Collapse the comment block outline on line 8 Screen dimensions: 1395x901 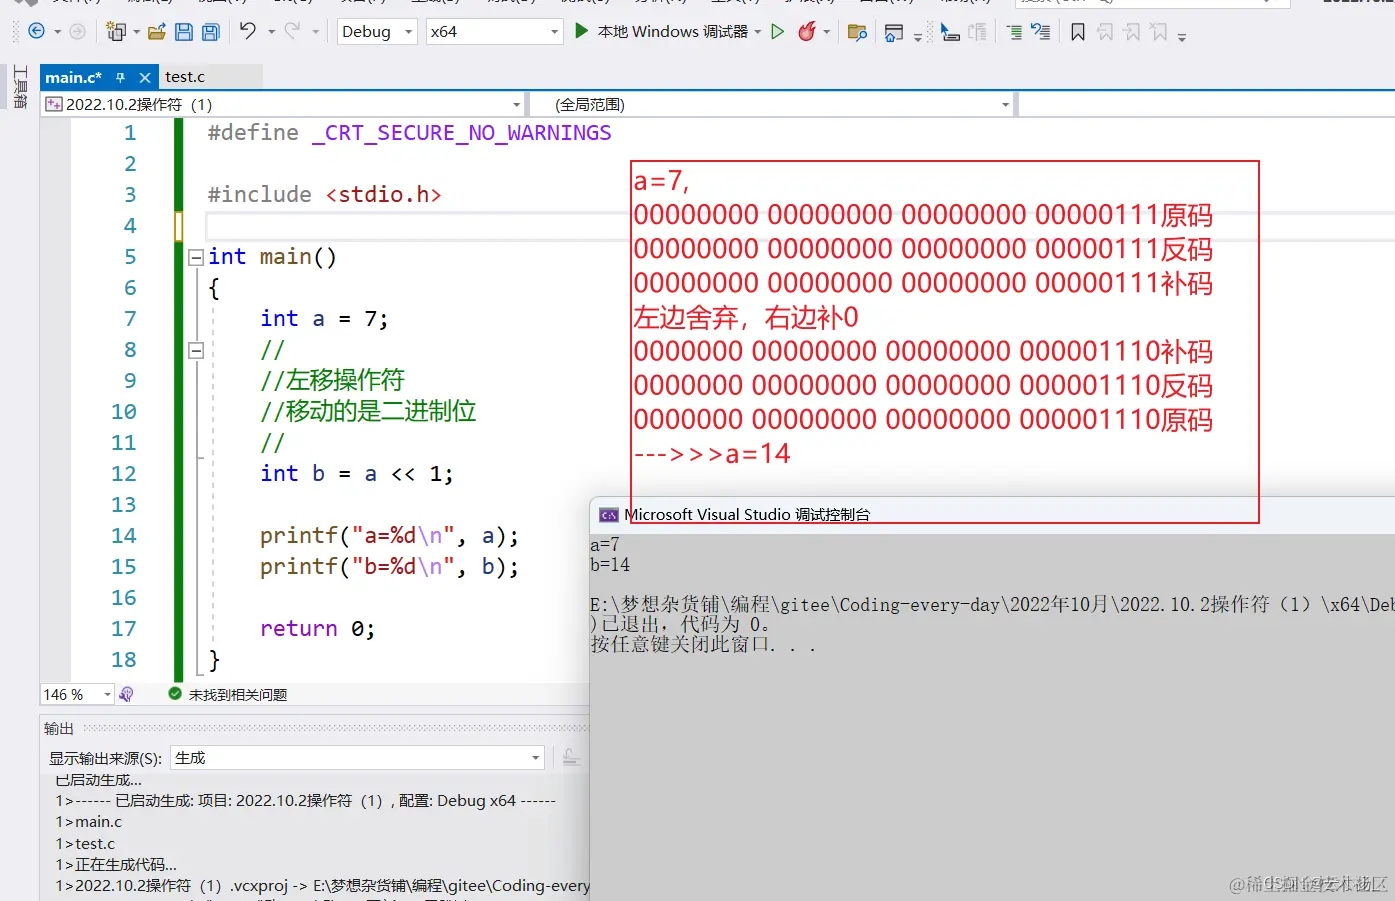(196, 350)
